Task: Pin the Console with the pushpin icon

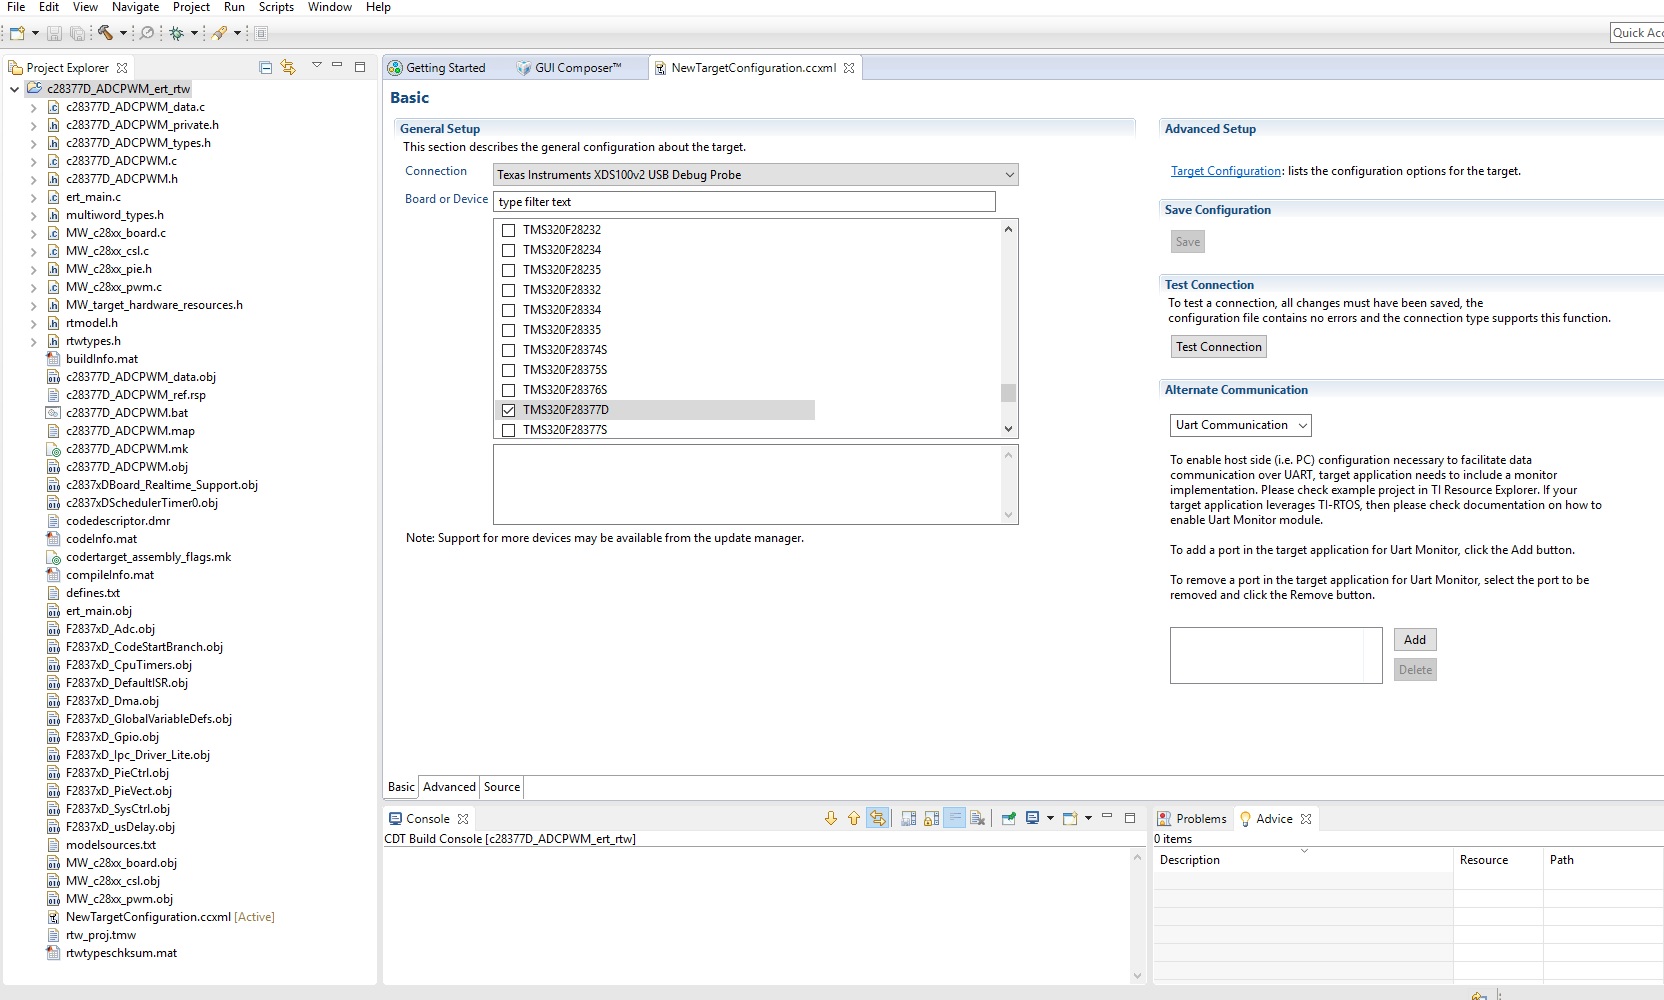Action: (x=1008, y=818)
